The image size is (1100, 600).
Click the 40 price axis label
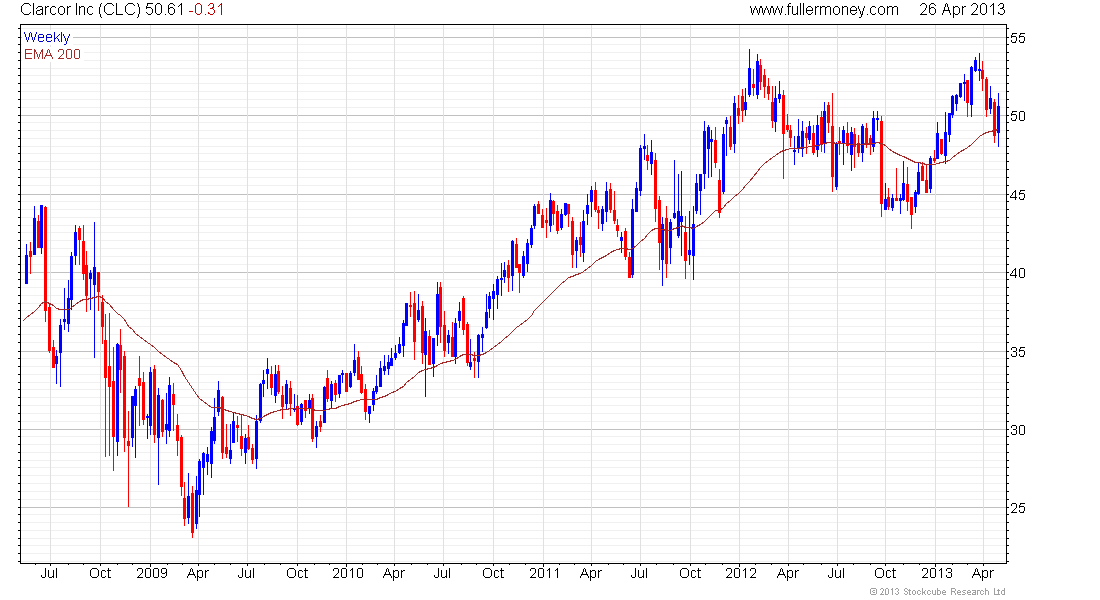click(x=1017, y=273)
